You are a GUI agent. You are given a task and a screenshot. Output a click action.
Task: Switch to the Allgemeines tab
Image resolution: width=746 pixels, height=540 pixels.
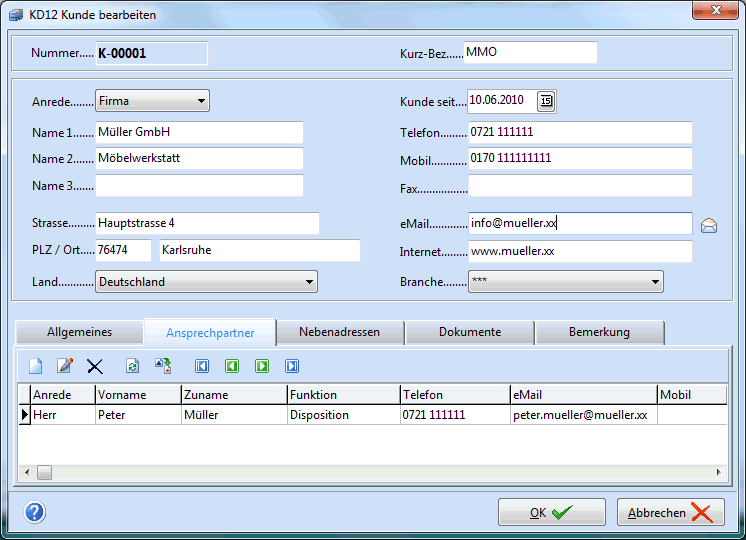[79, 332]
